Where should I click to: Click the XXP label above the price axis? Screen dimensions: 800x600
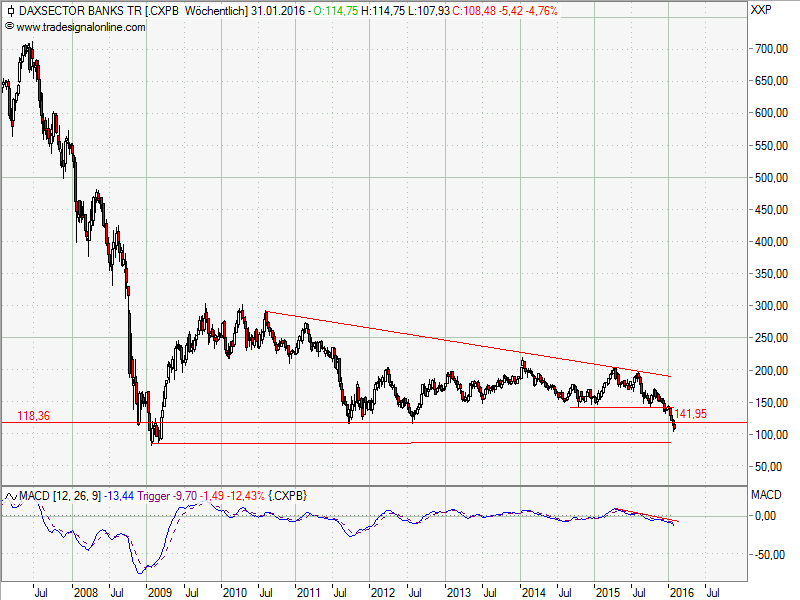click(761, 10)
